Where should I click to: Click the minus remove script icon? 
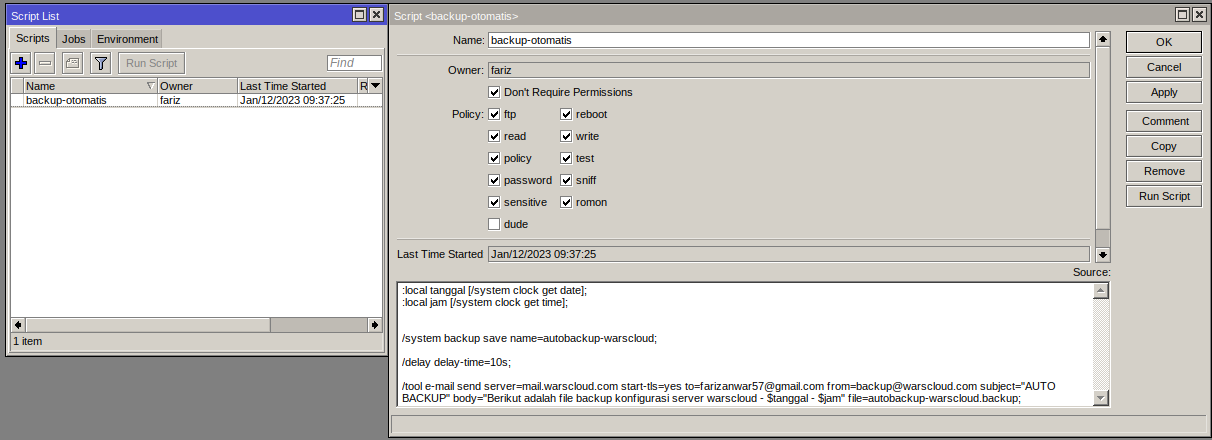(45, 63)
